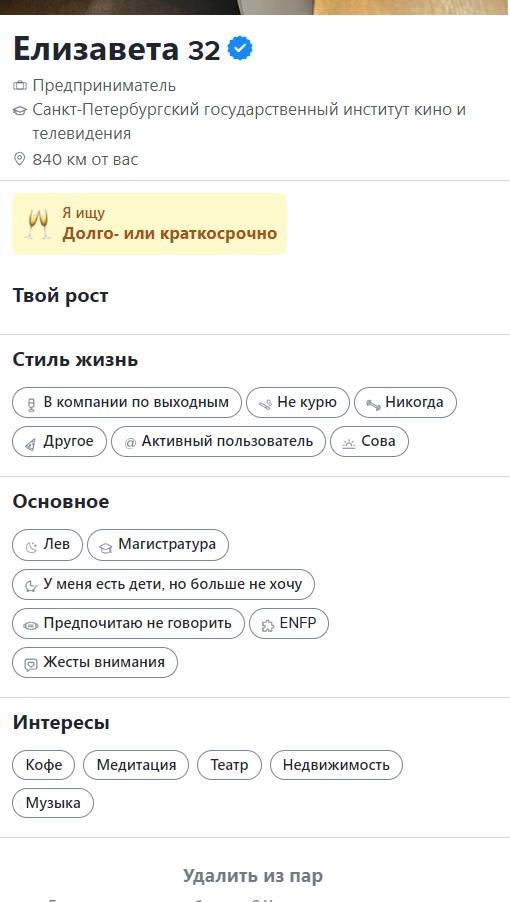Click the sunrise icon in the Сова chip
The width and height of the screenshot is (510, 902).
coord(349,444)
